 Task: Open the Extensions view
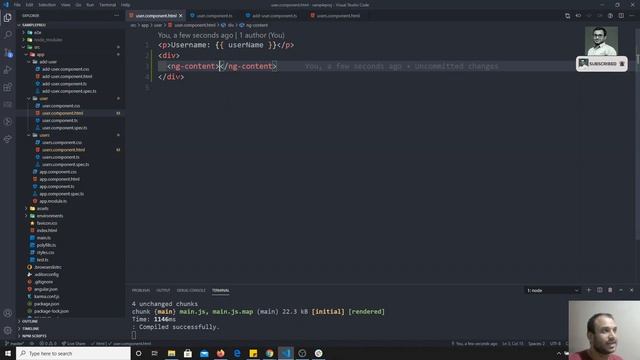point(8,87)
